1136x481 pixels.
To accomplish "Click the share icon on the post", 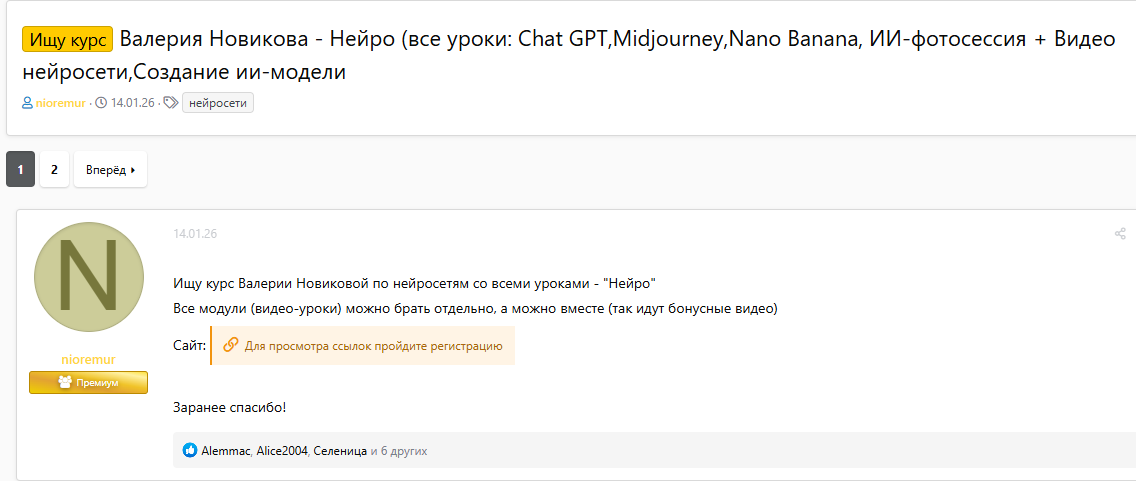I will click(1120, 234).
